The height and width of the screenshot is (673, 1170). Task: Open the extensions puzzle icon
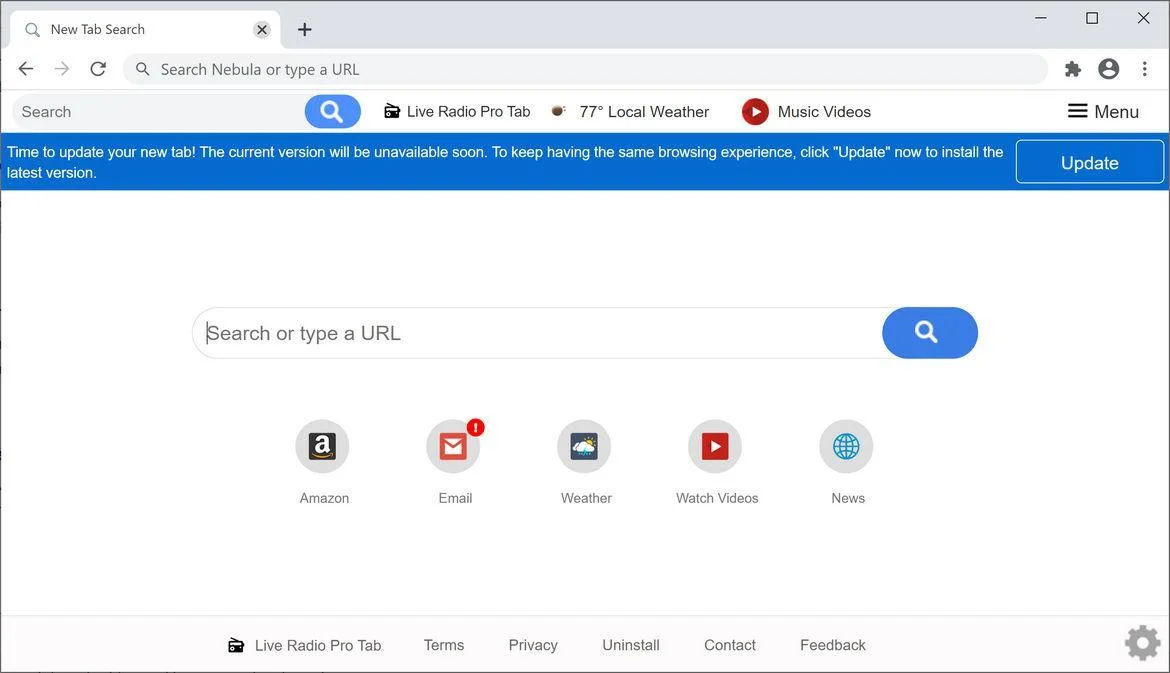[1072, 69]
